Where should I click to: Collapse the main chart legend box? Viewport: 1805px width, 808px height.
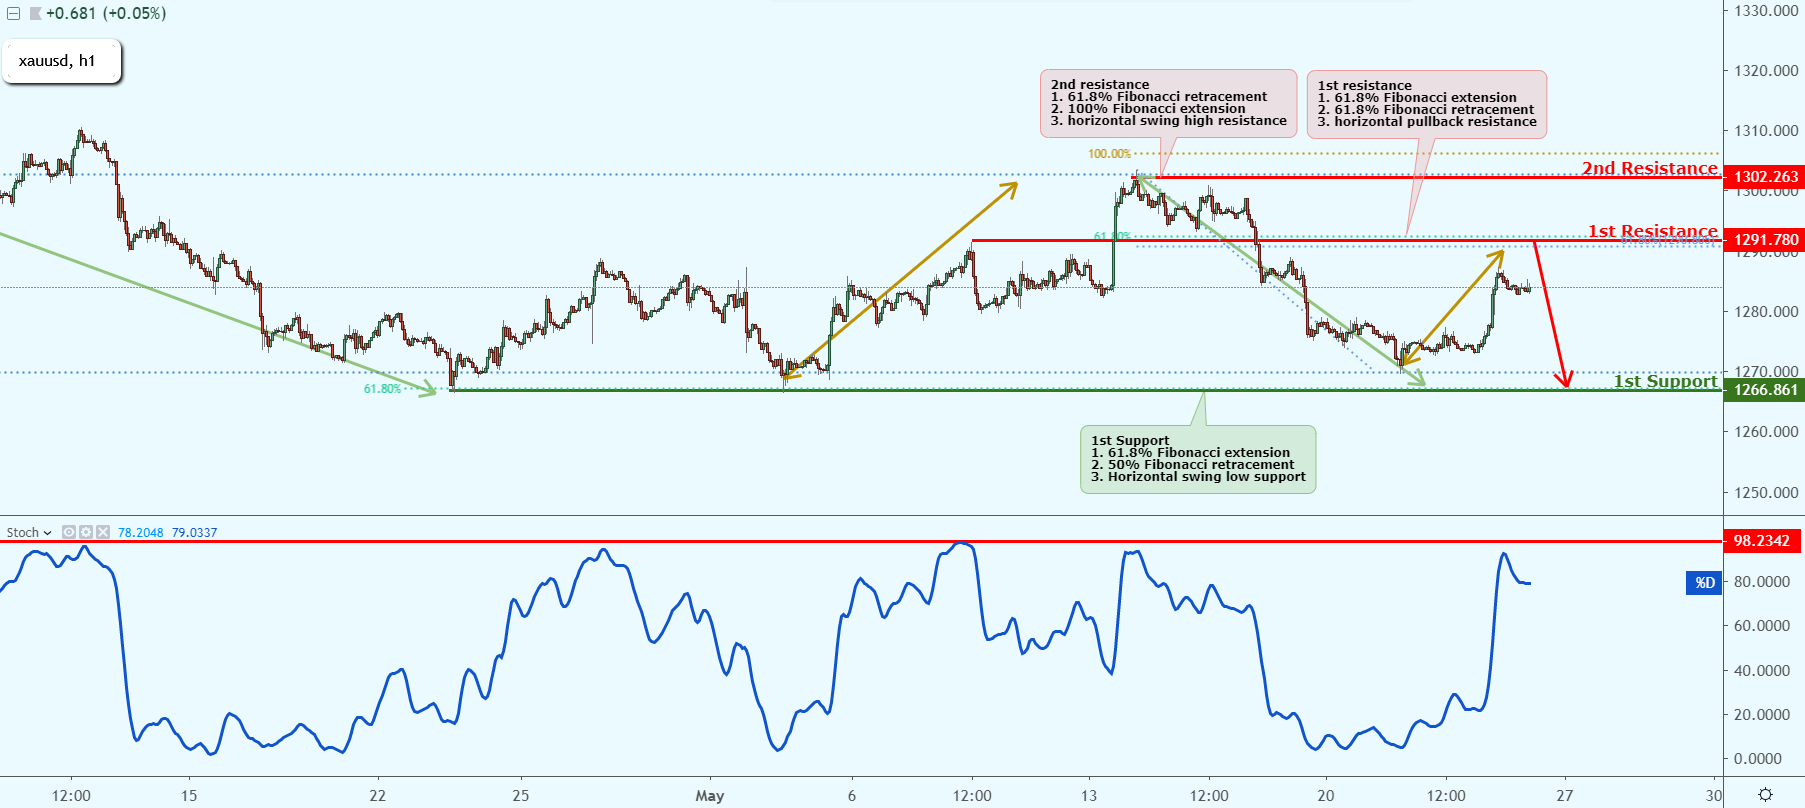14,14
